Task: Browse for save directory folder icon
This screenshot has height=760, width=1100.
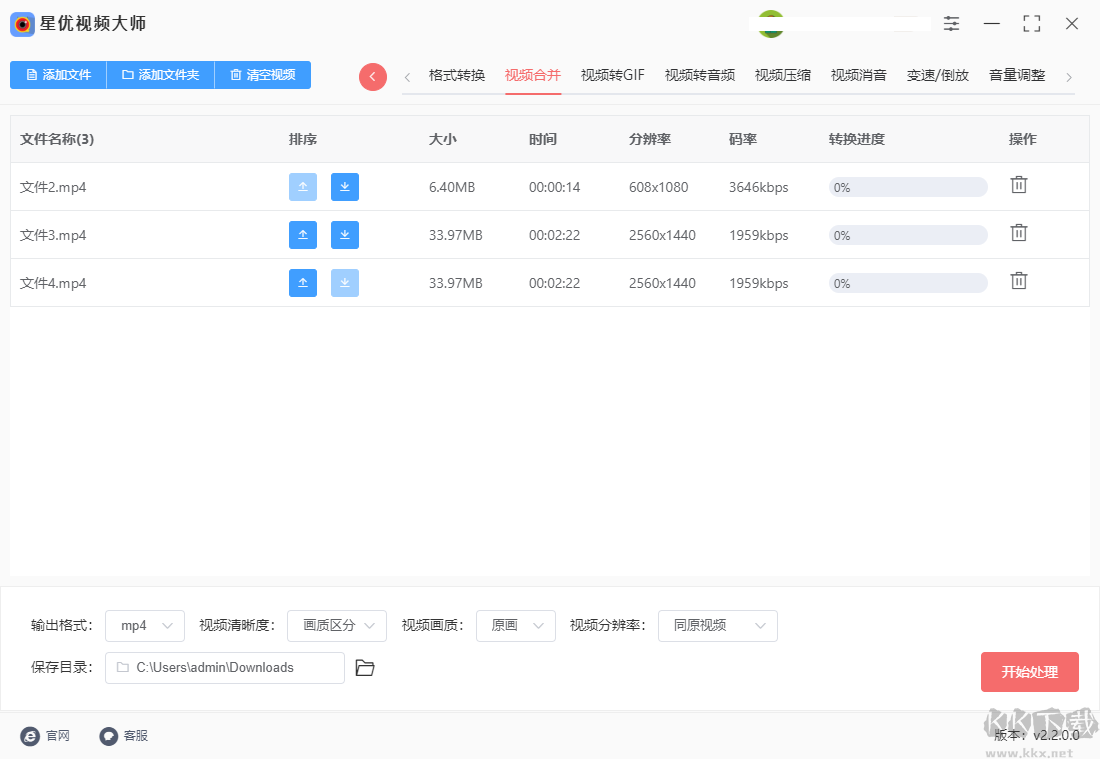Action: pos(365,668)
